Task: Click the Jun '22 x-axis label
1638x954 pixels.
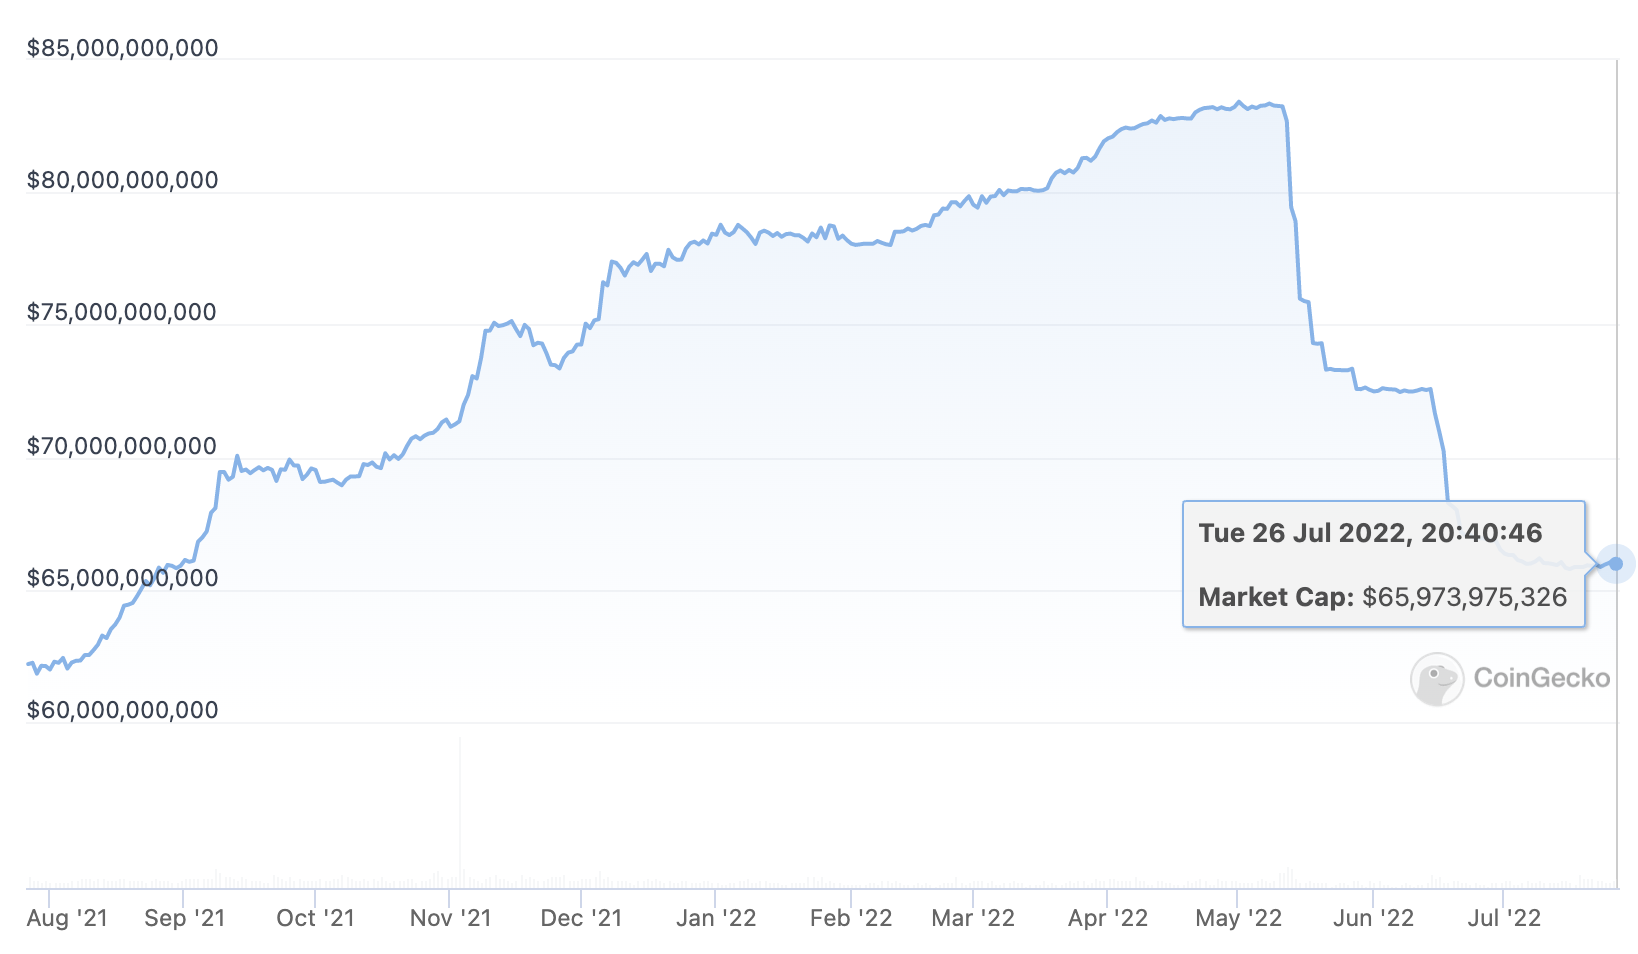Action: pyautogui.click(x=1373, y=918)
